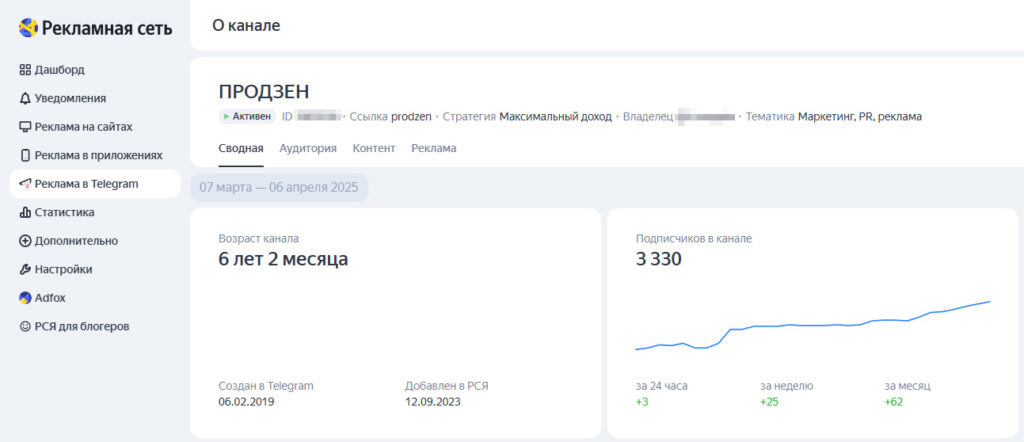Click the Максимальный доход strategy value
Image resolution: width=1024 pixels, height=442 pixels.
[556, 117]
